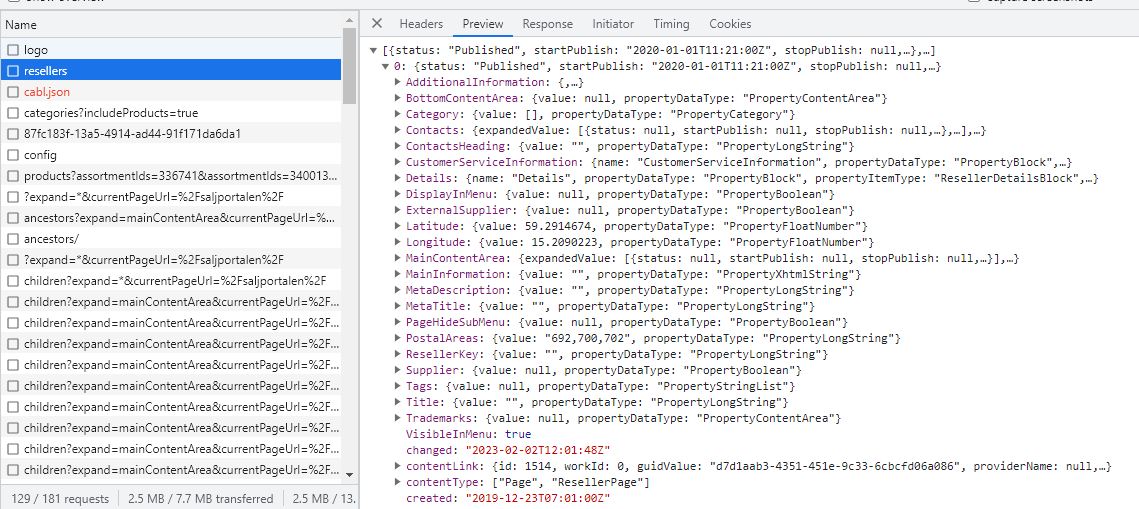Switch to the Headers tab
This screenshot has height=509, width=1139.
[x=421, y=24]
